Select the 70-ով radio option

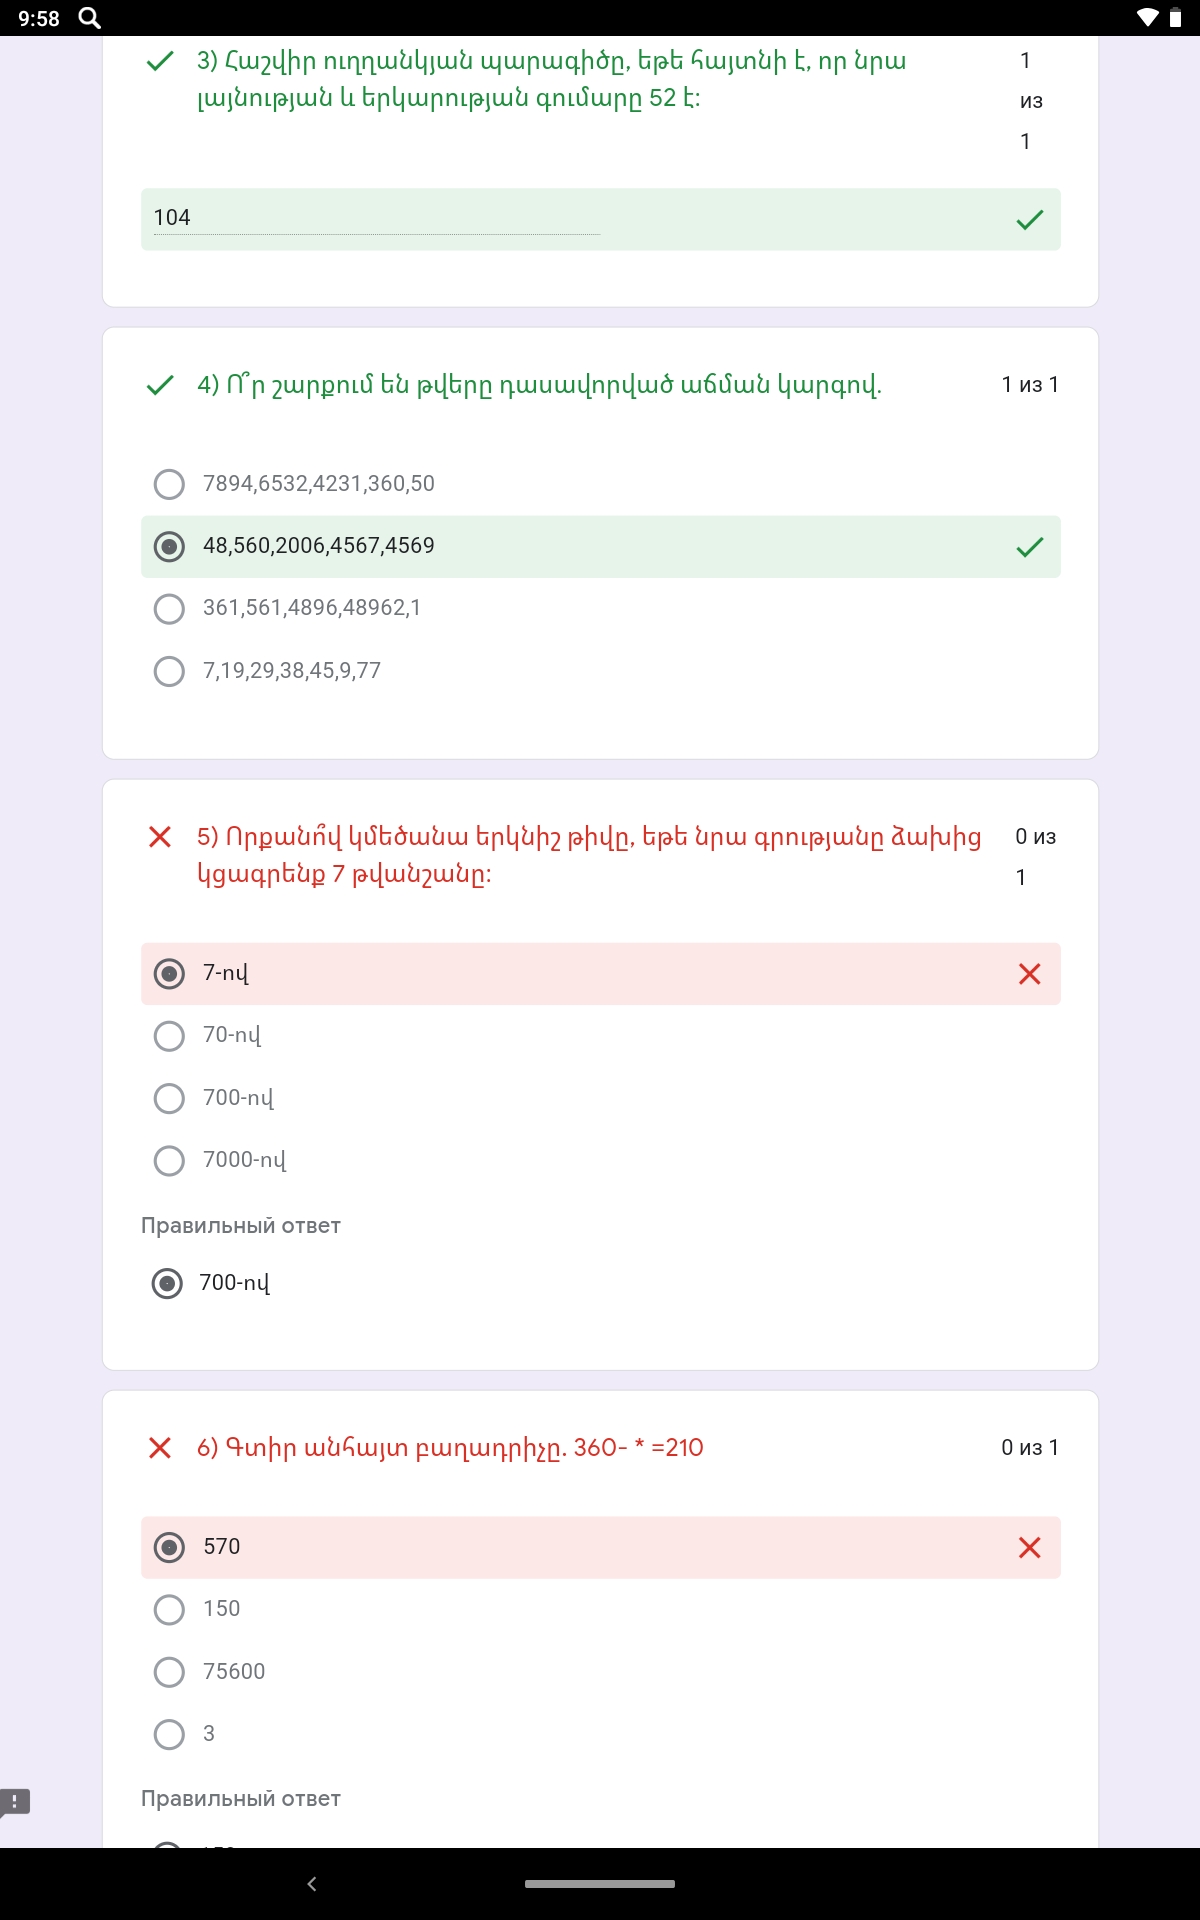[169, 1036]
